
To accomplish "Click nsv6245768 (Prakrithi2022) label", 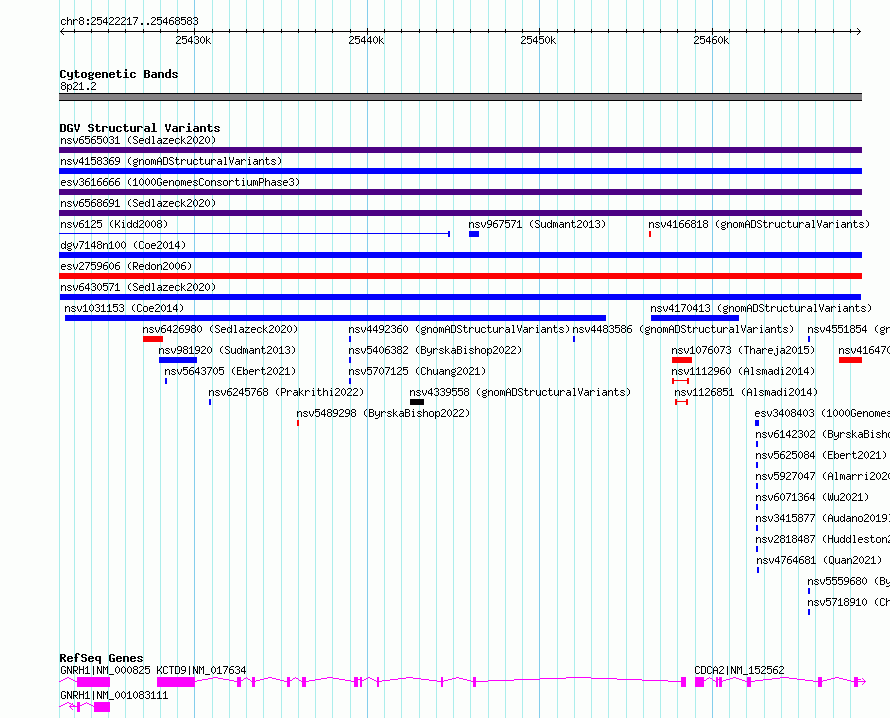I will [x=286, y=392].
